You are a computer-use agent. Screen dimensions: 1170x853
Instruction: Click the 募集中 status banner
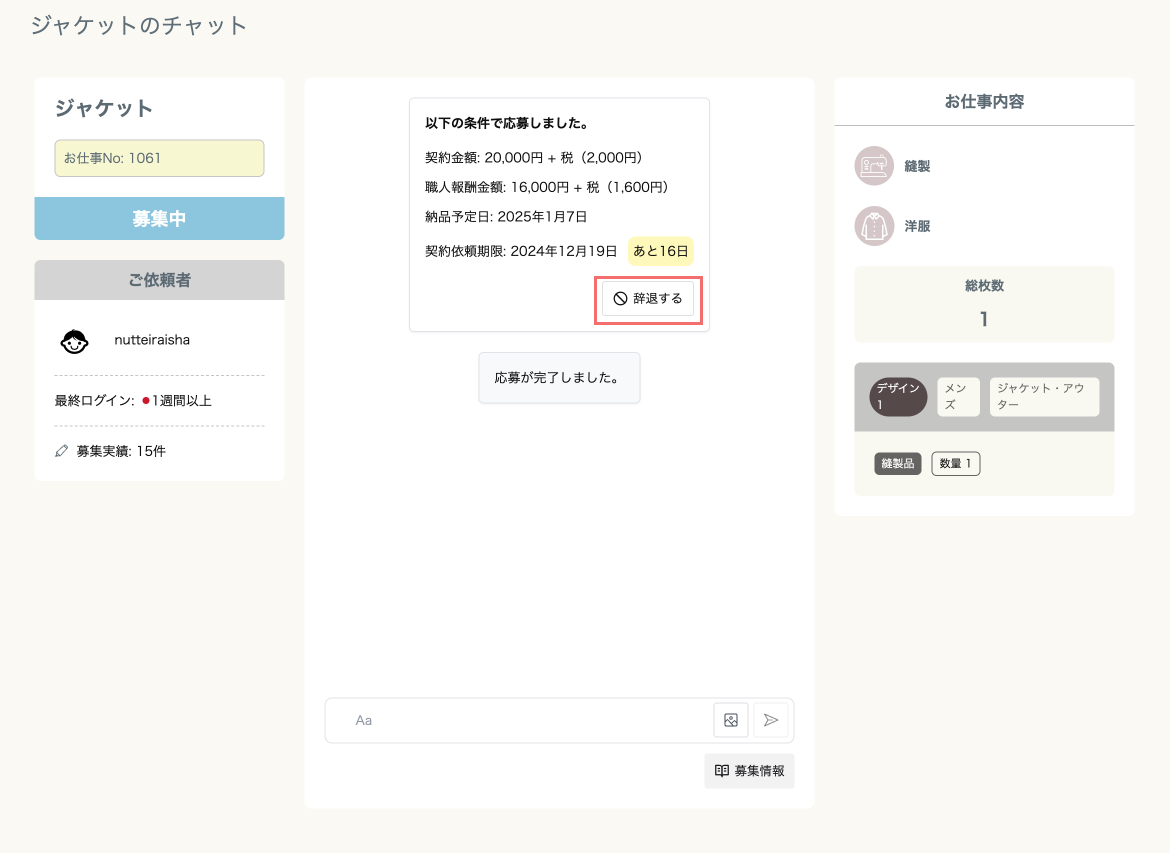tap(160, 219)
